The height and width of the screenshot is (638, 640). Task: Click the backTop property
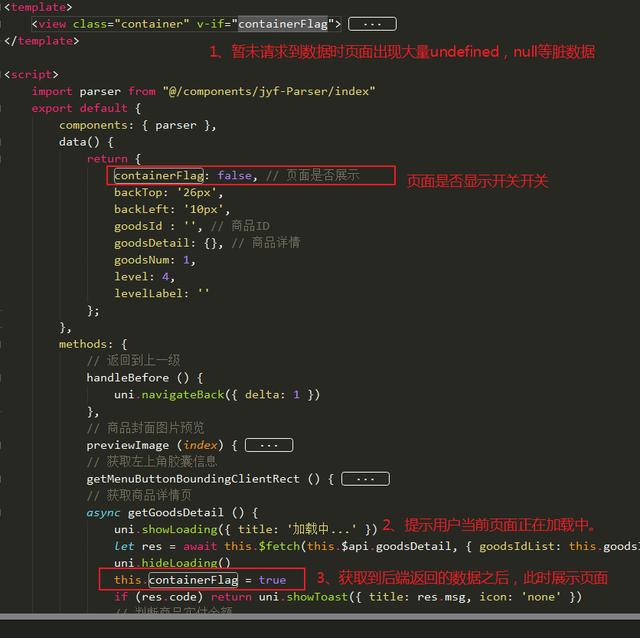[x=137, y=192]
